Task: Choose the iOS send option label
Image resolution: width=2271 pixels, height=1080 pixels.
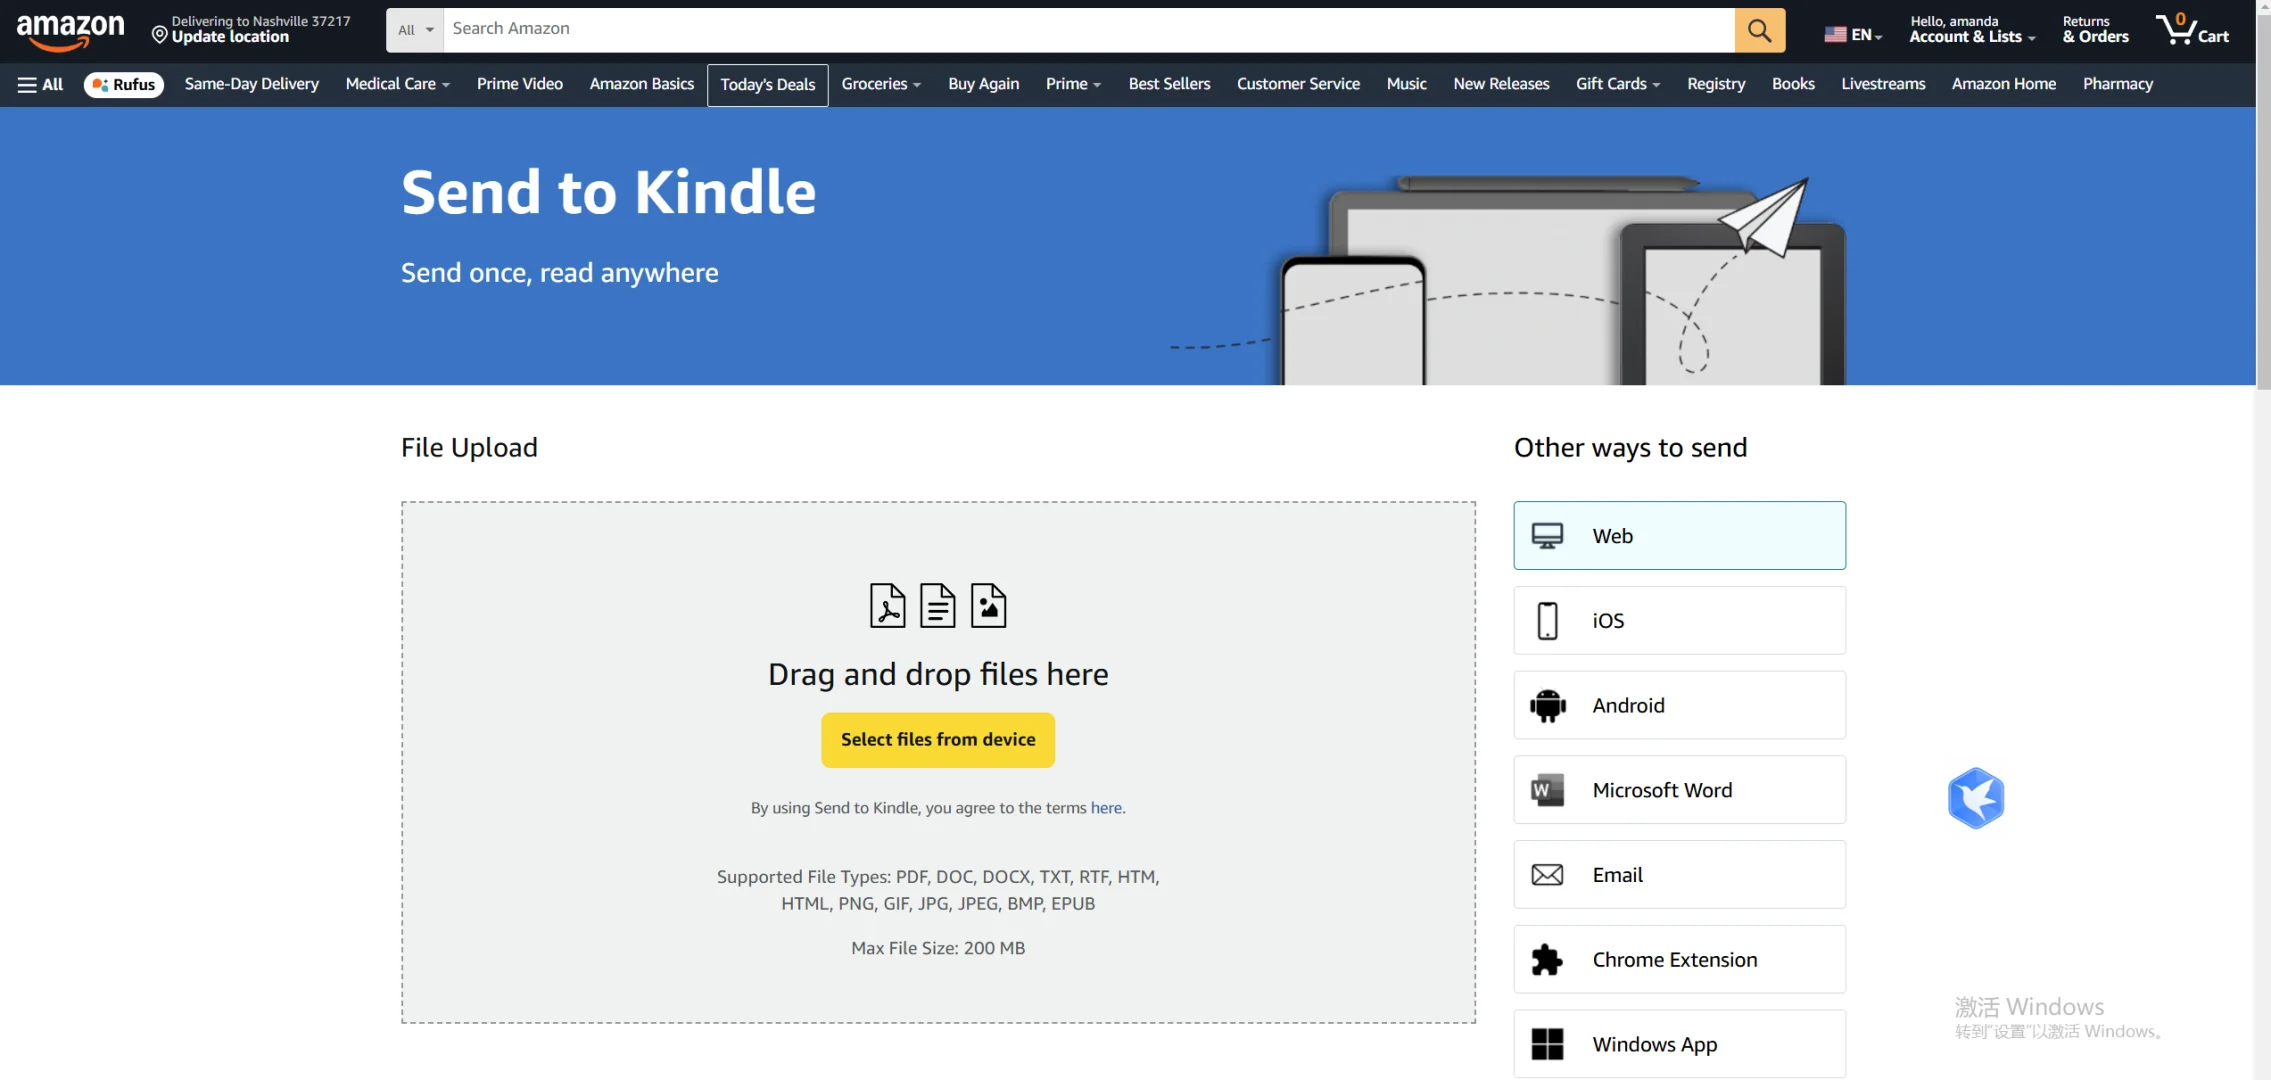Action: (1608, 621)
